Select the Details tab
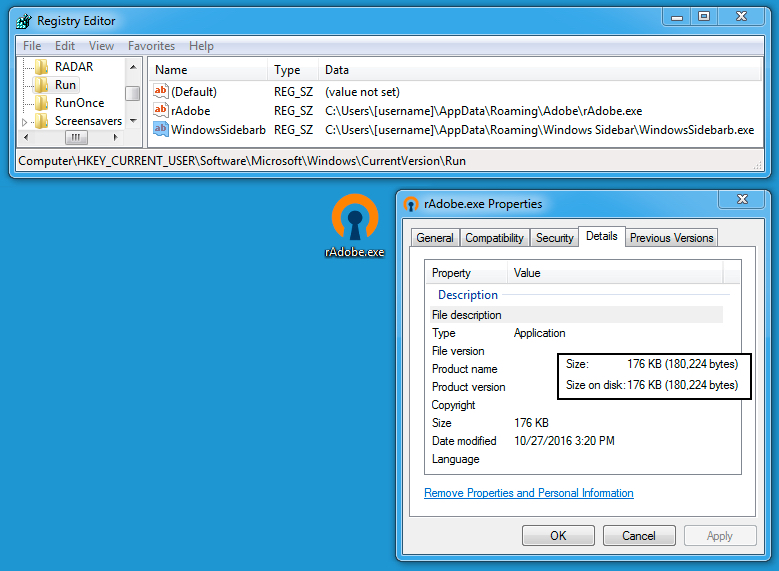 602,236
